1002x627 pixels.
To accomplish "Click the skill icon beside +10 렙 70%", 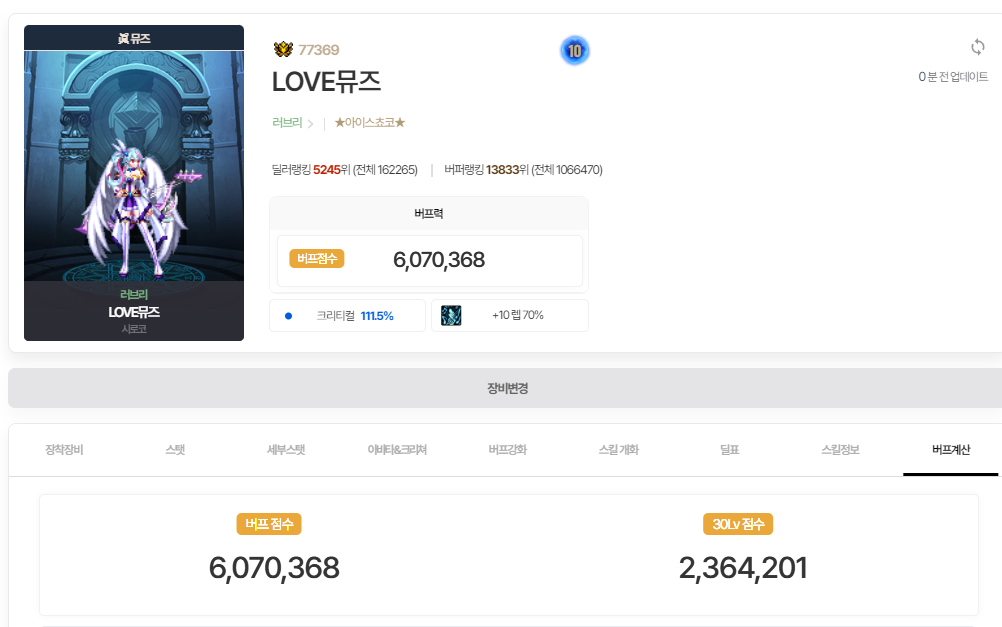I will tap(451, 315).
